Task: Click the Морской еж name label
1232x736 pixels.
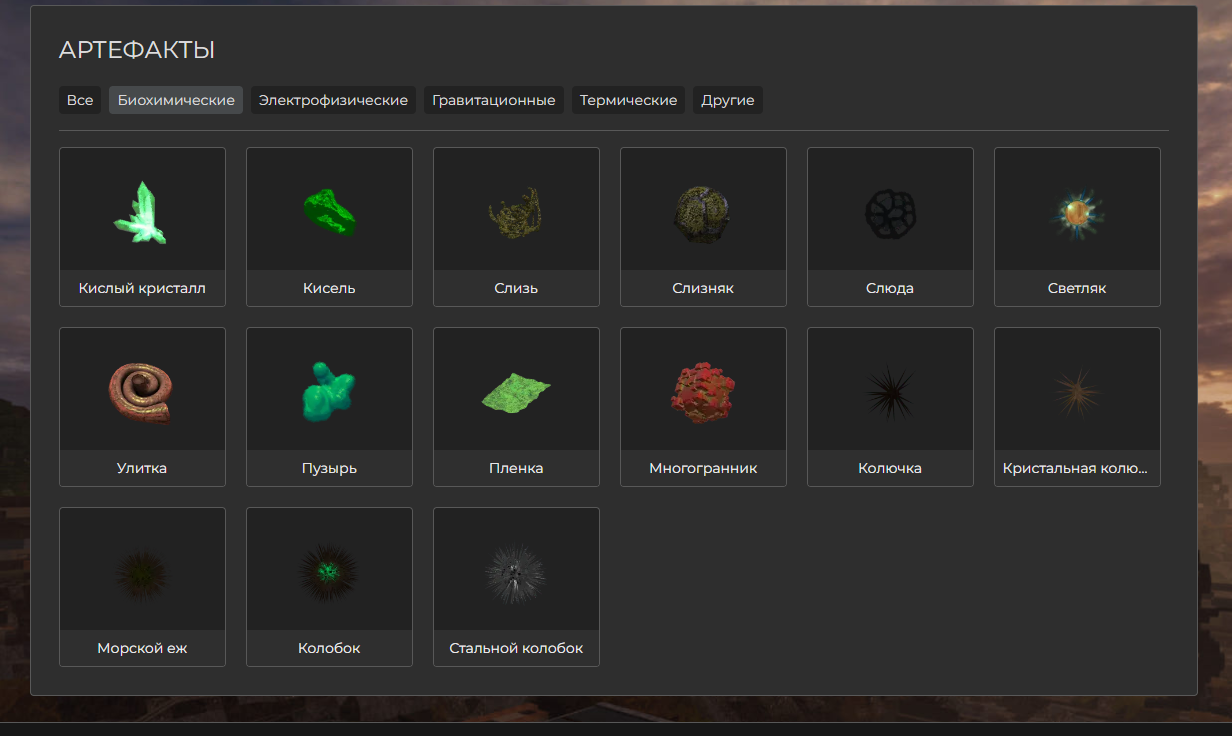Action: (x=142, y=648)
